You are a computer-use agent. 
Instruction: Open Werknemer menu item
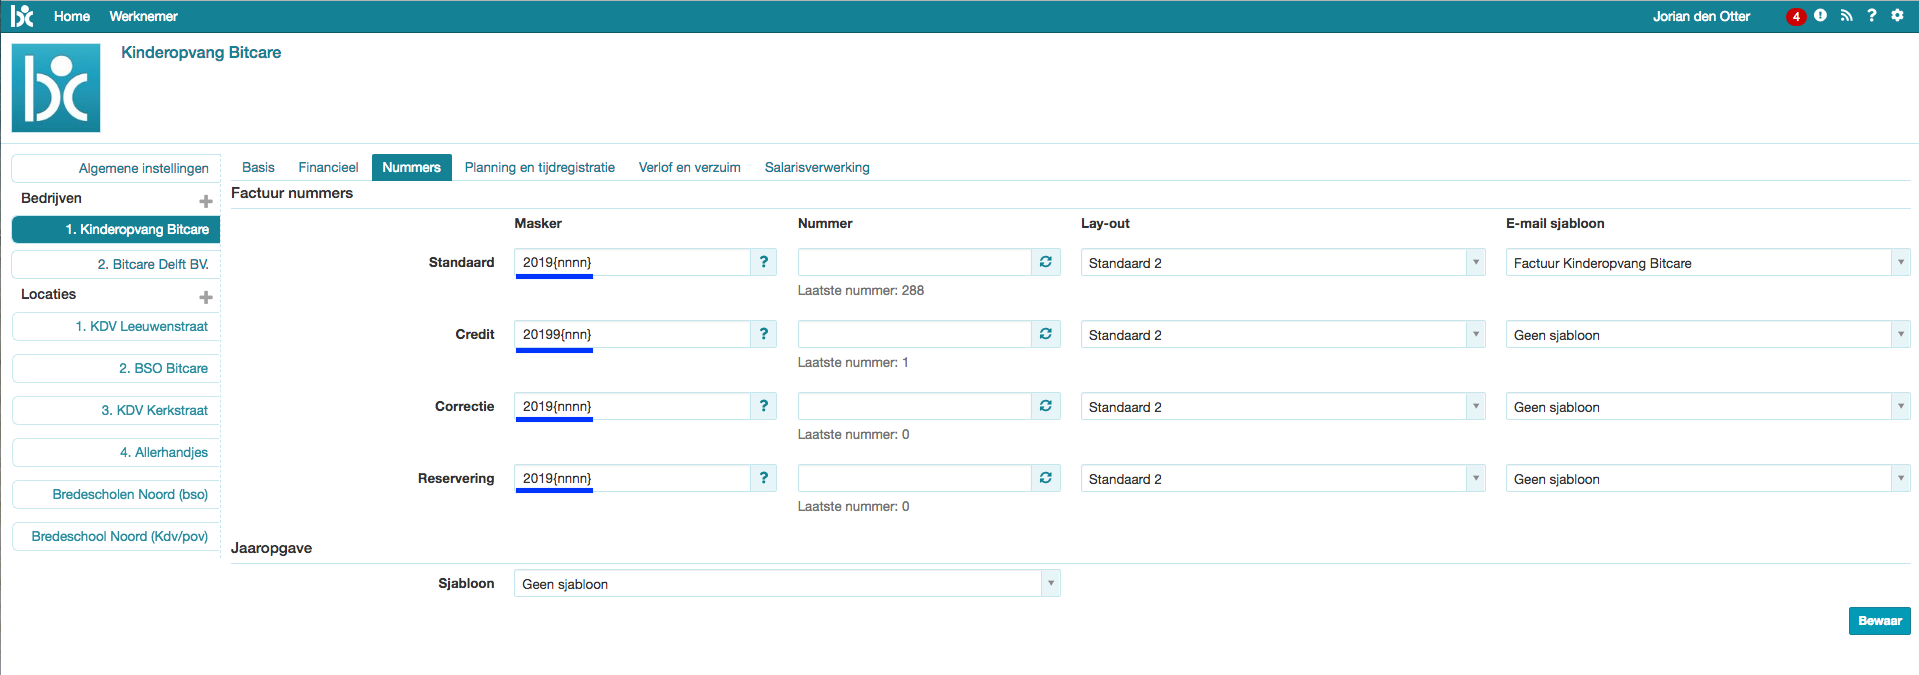coord(143,16)
